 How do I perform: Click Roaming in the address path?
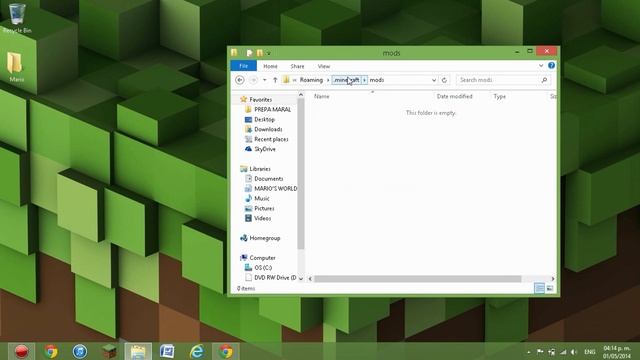click(x=311, y=80)
